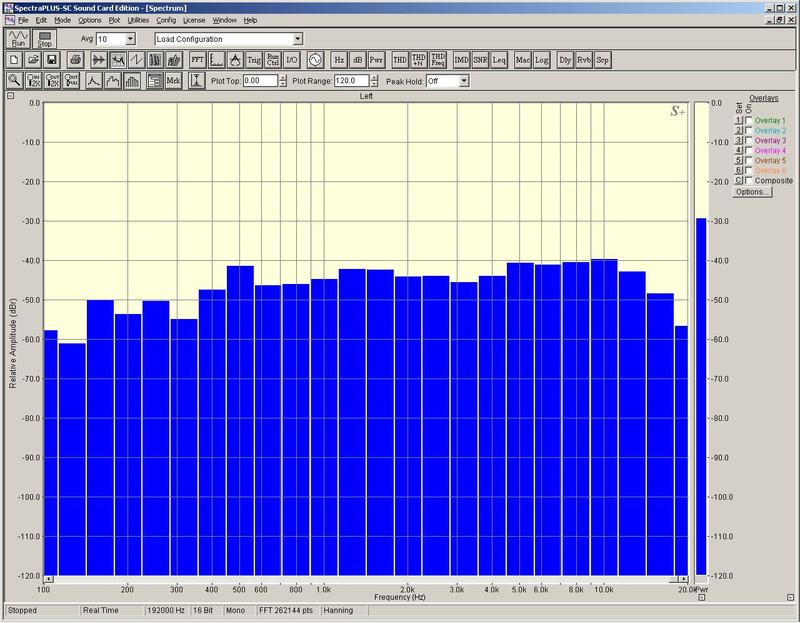Turn on the Overlay 3 checkbox
800x623 pixels.
click(748, 141)
